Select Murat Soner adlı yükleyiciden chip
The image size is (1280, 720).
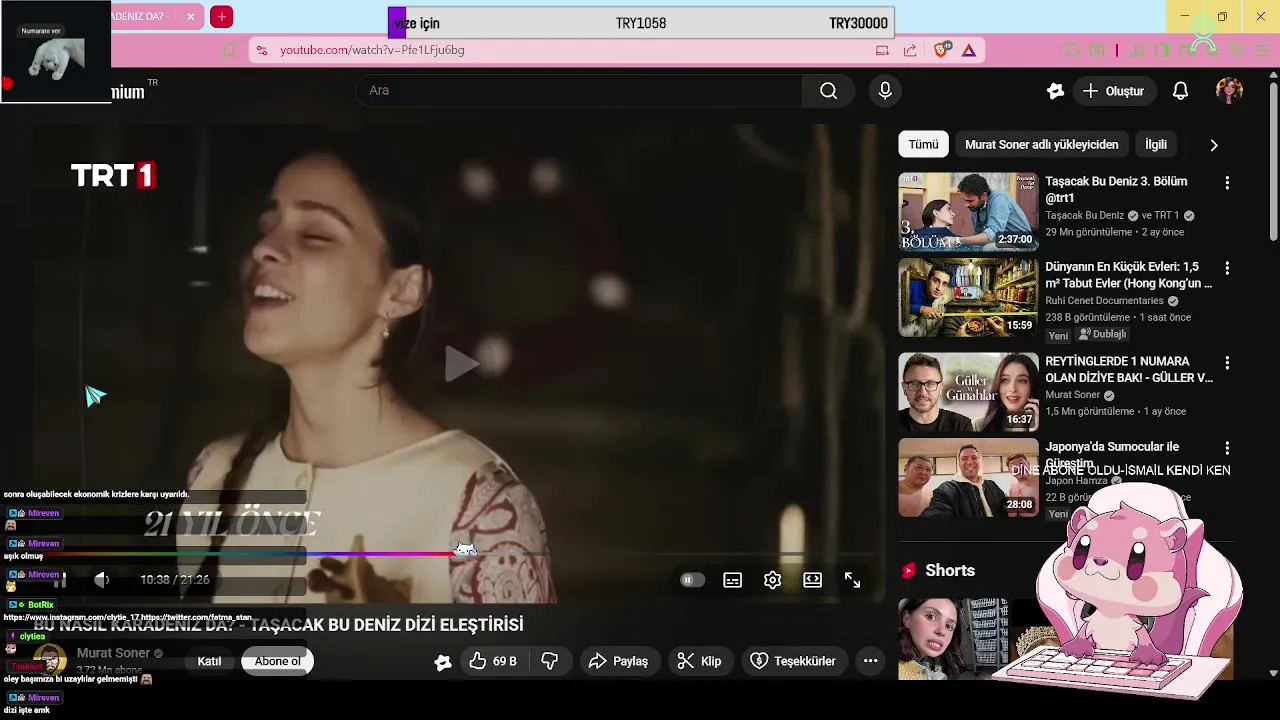coord(1041,145)
